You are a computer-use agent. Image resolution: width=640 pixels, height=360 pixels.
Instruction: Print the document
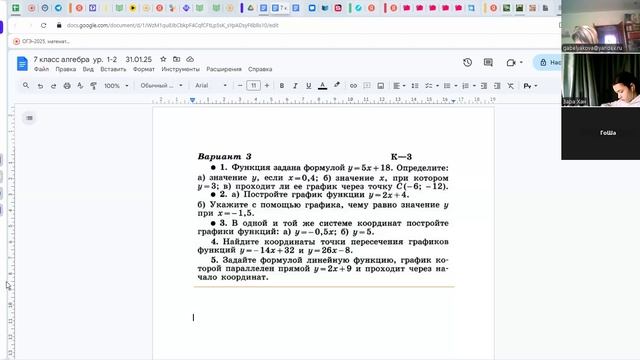point(67,86)
